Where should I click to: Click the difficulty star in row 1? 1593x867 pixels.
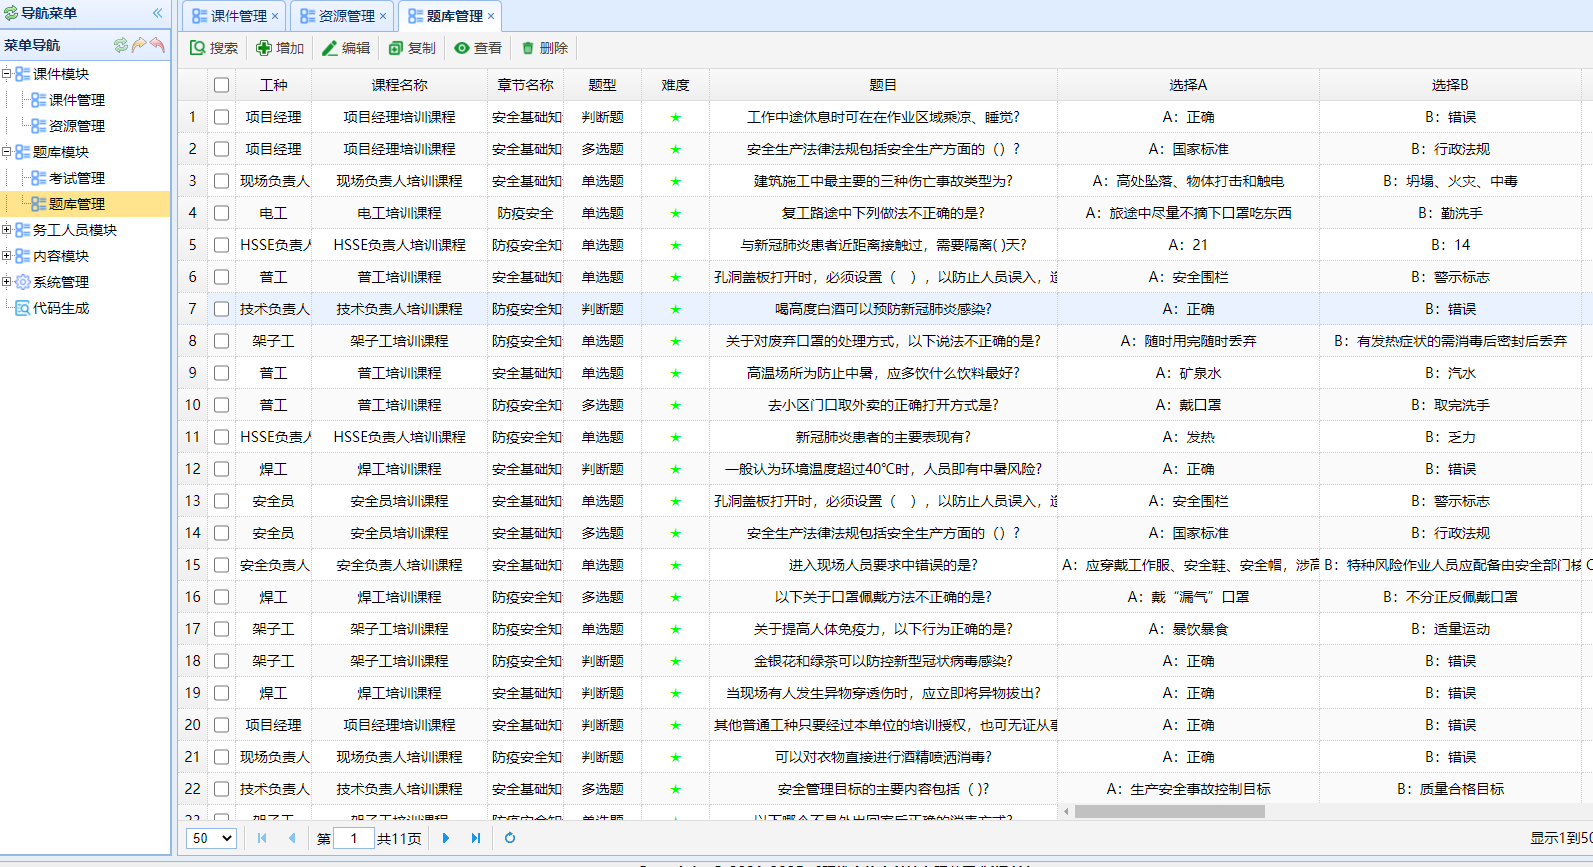(675, 117)
